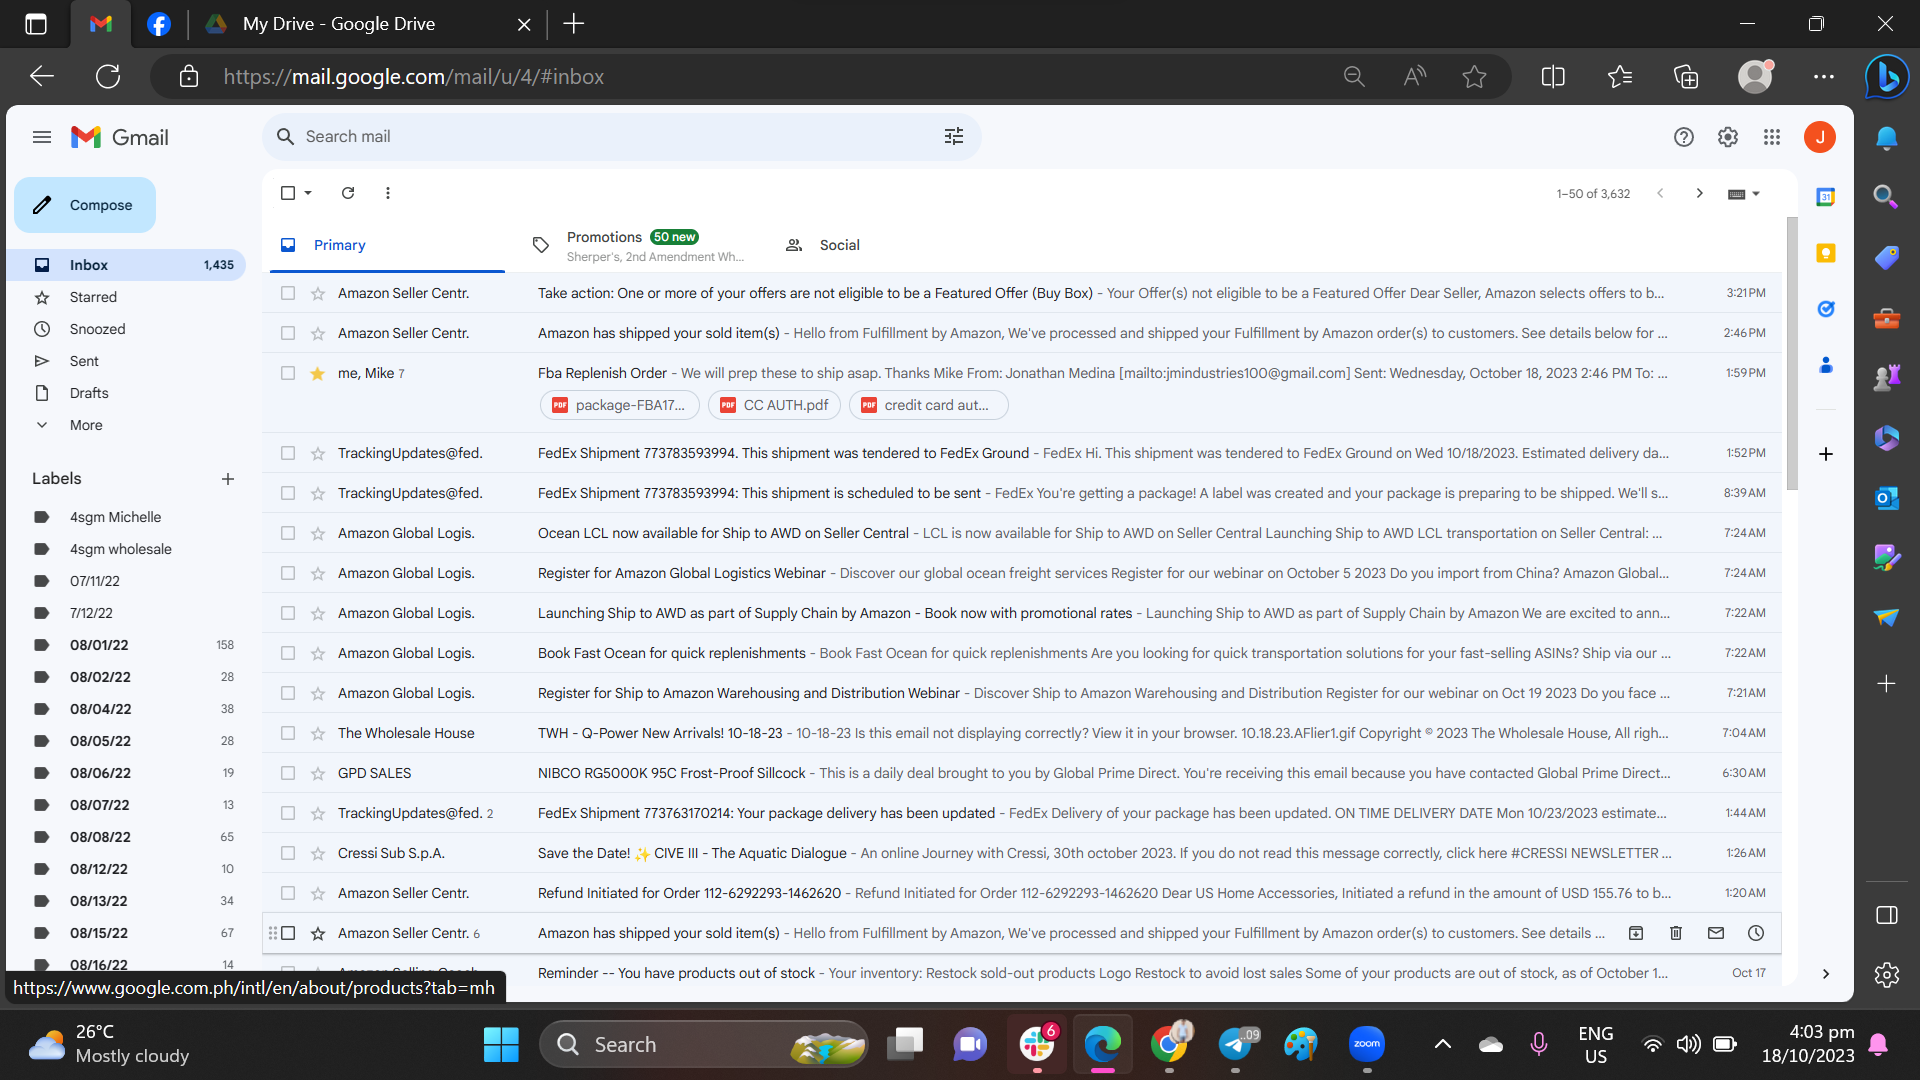Open new browser tab plus button

coord(574,24)
